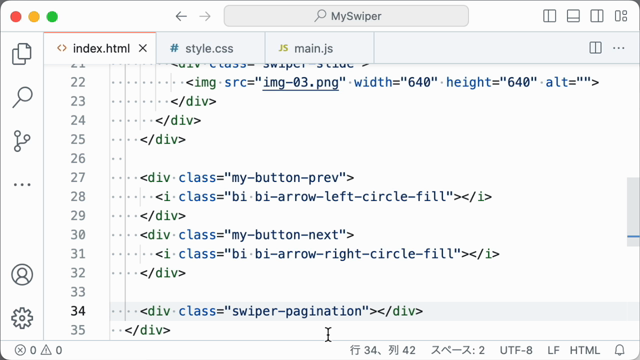The width and height of the screenshot is (640, 360).
Task: Open the Manage settings gear
Action: coord(22,318)
